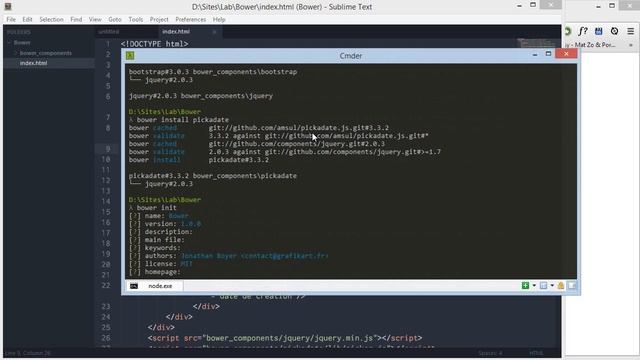This screenshot has width=640, height=360.
Task: Click line number 25 in the gutter
Action: tap(106, 327)
